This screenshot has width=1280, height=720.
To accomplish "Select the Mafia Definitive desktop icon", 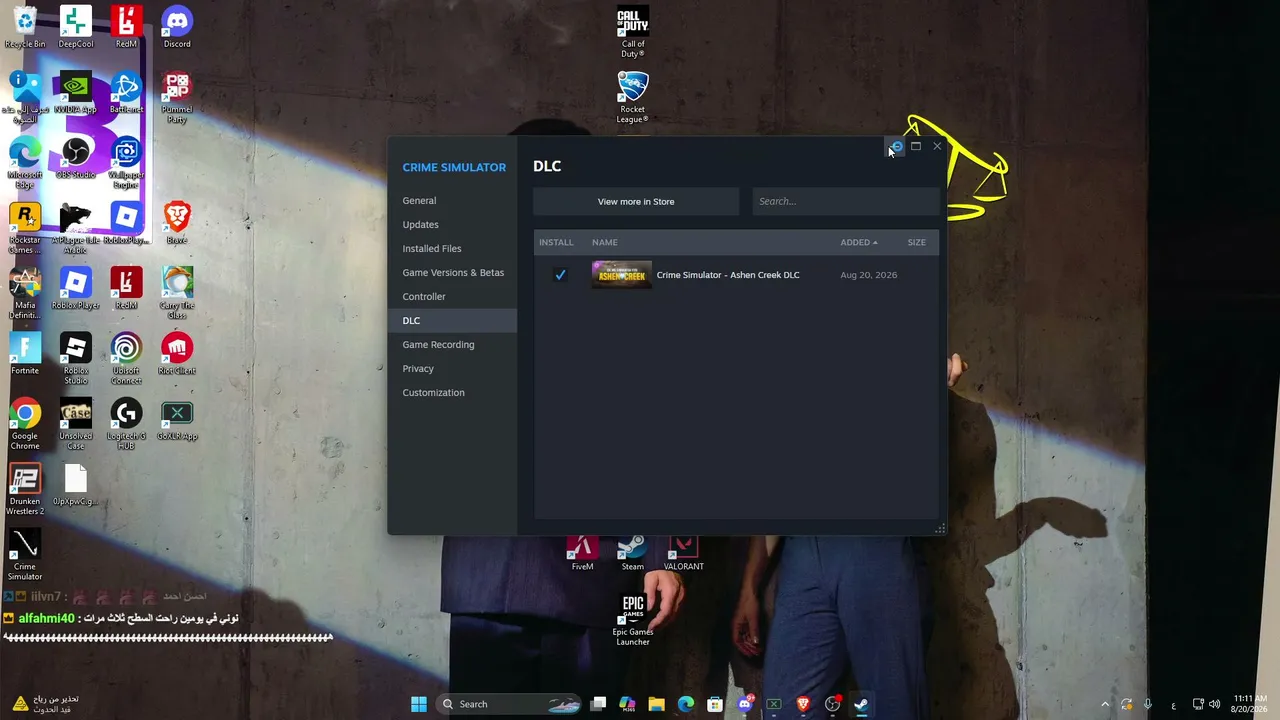I will pyautogui.click(x=25, y=294).
